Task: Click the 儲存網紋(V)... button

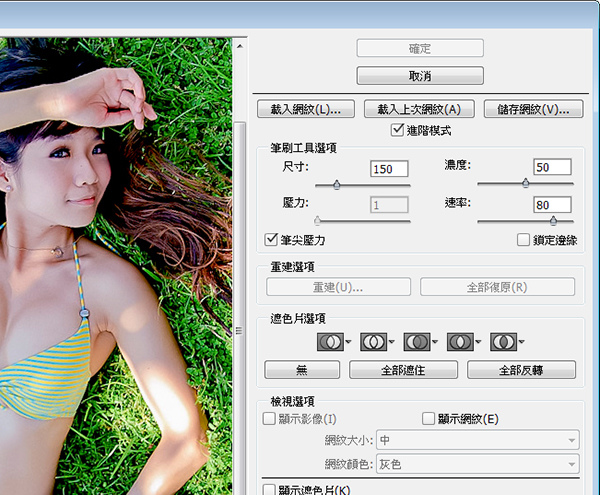Action: tap(533, 109)
